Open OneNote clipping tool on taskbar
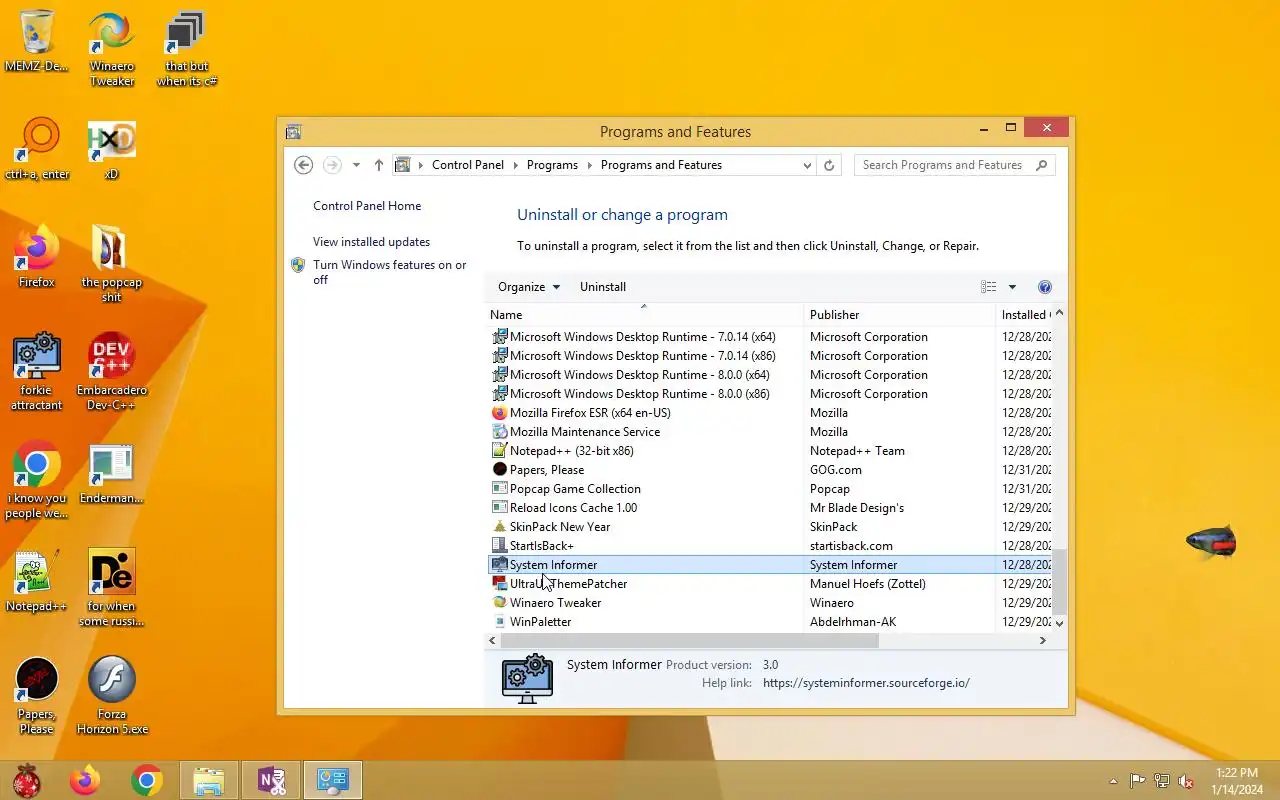This screenshot has height=800, width=1280. pyautogui.click(x=272, y=780)
